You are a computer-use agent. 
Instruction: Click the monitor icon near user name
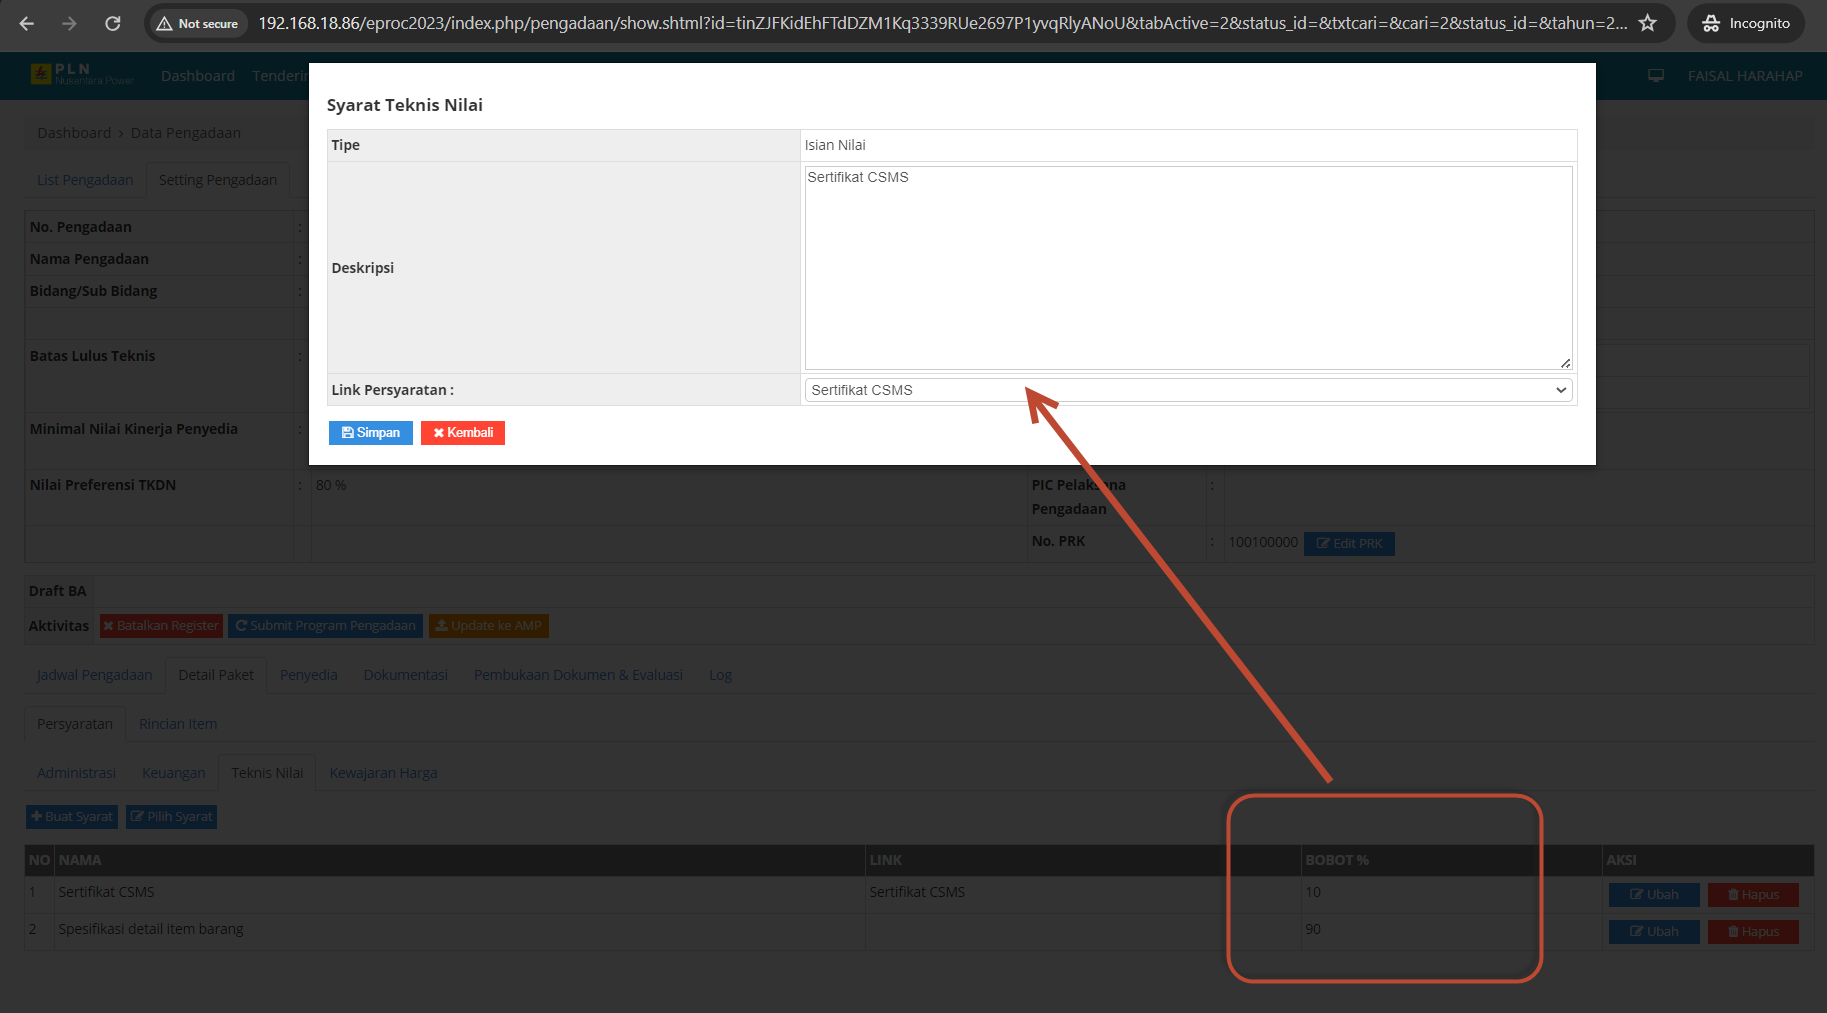click(x=1656, y=76)
